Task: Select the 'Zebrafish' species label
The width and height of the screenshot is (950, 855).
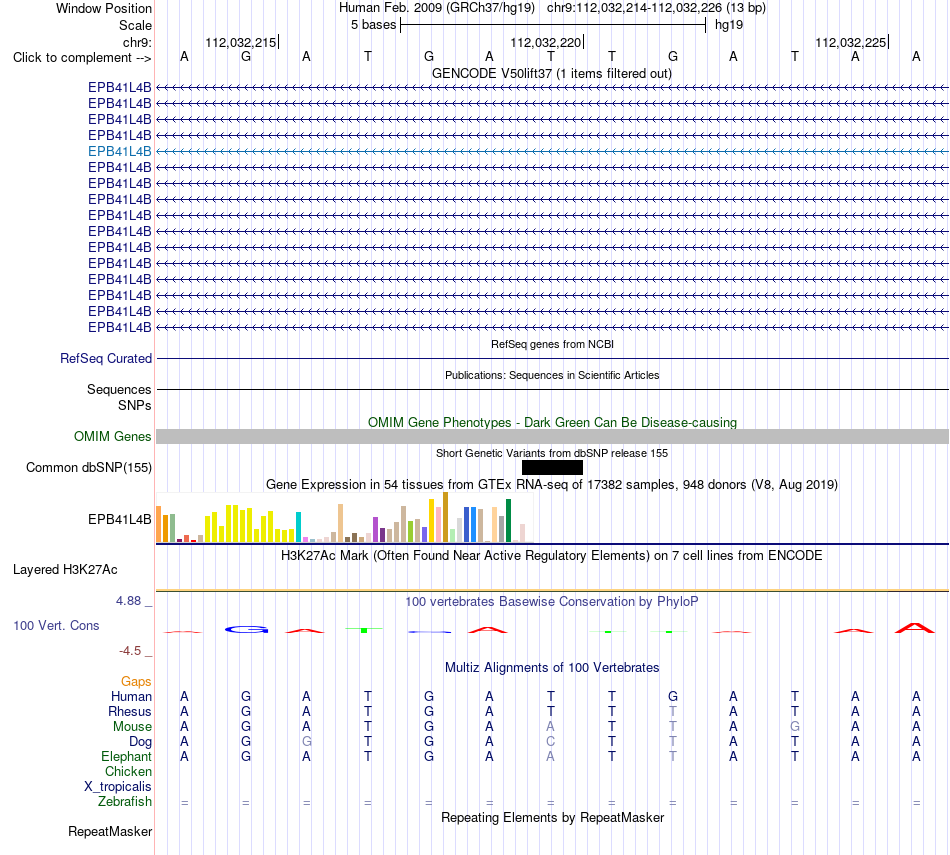Action: coord(125,802)
